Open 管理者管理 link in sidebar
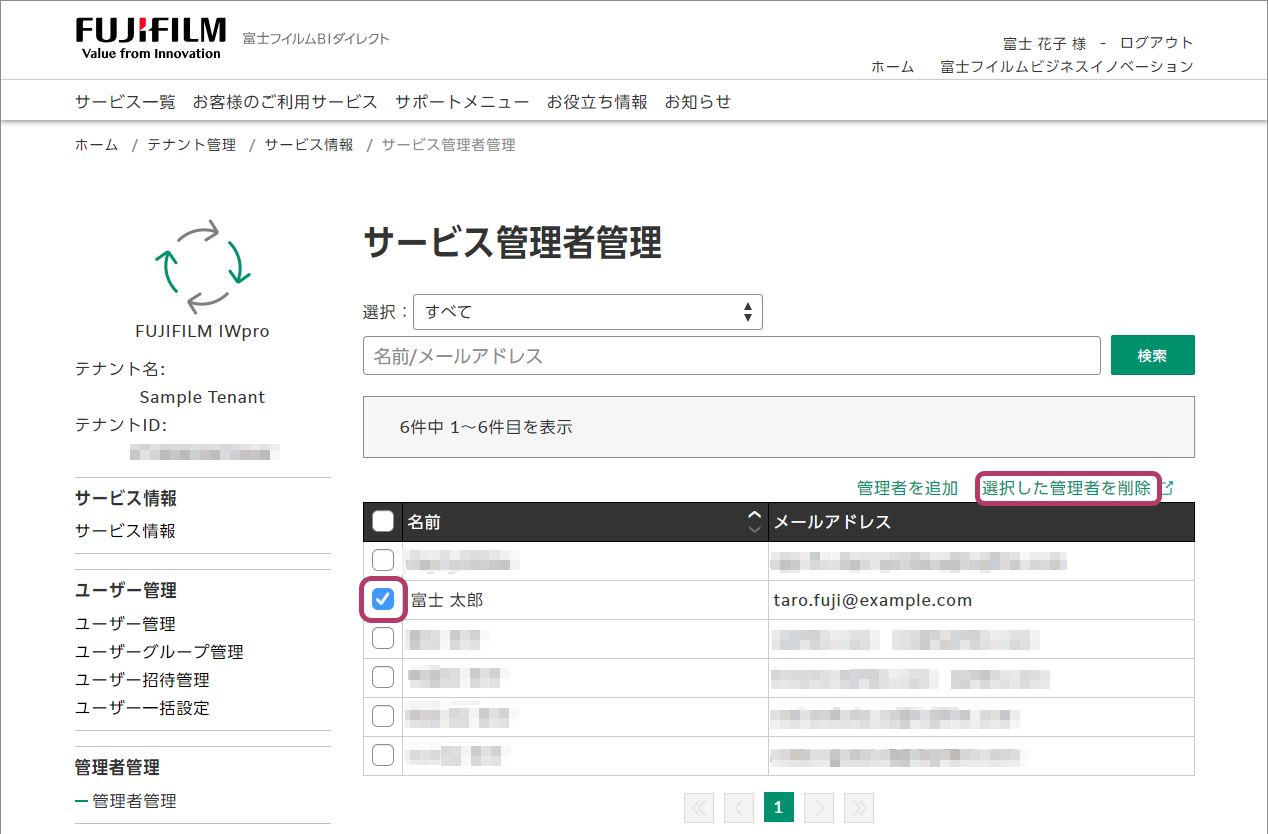The height and width of the screenshot is (834, 1268). (134, 801)
